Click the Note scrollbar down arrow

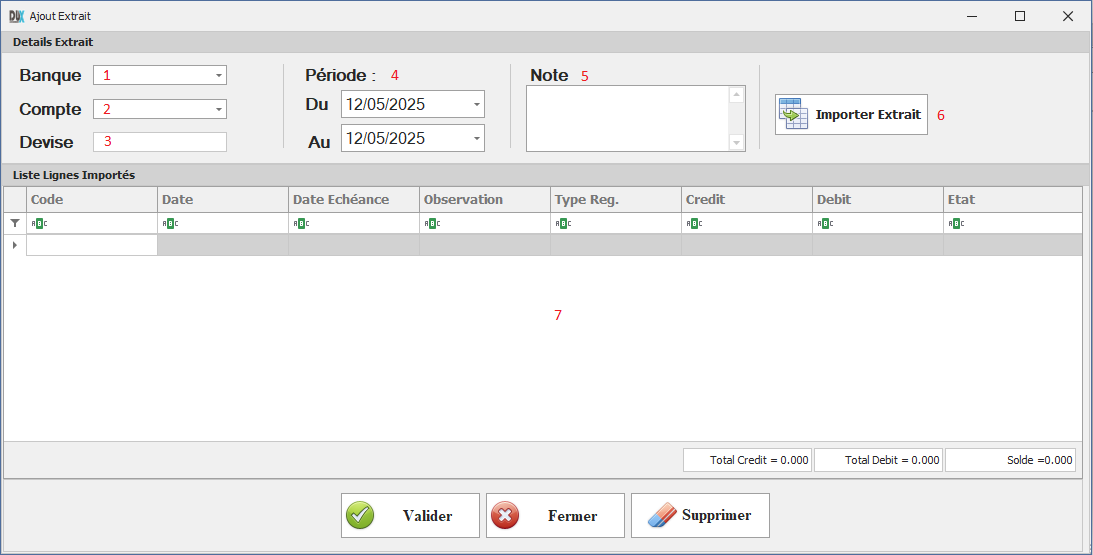(x=737, y=143)
